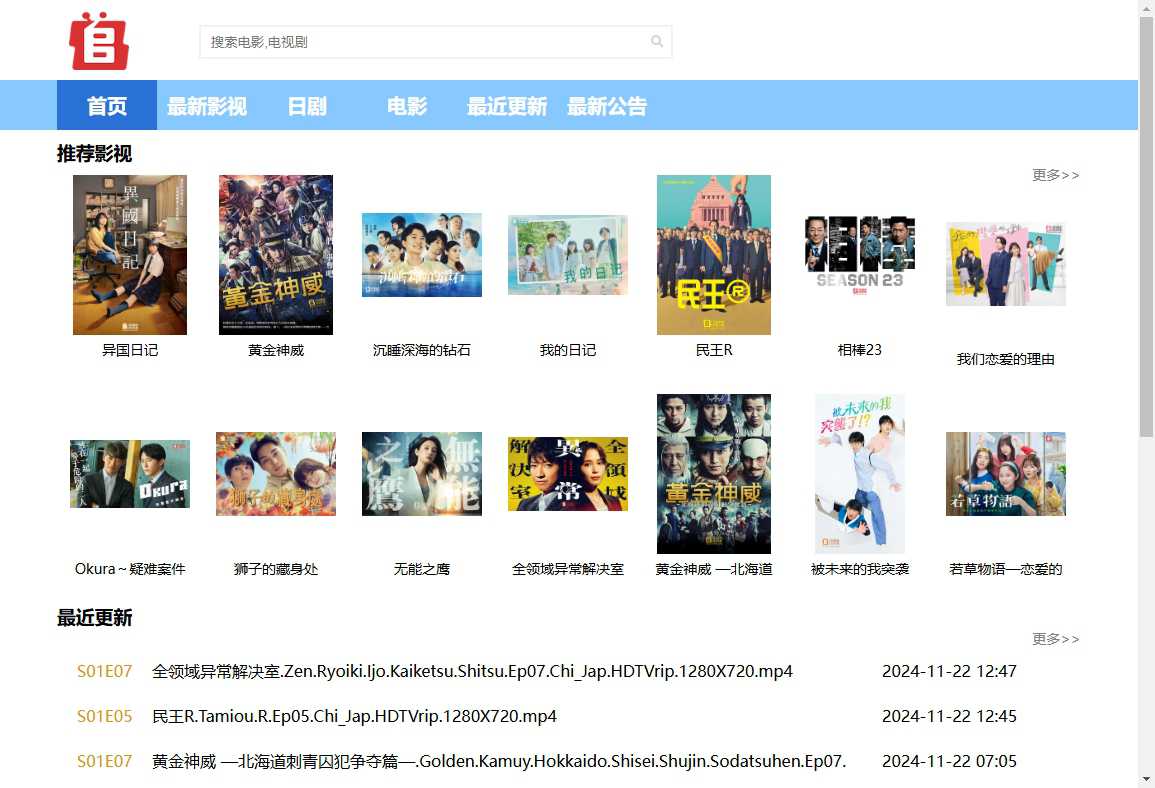The width and height of the screenshot is (1155, 788).
Task: Click the 2024-11-22 12:45 timestamp
Action: 949,717
